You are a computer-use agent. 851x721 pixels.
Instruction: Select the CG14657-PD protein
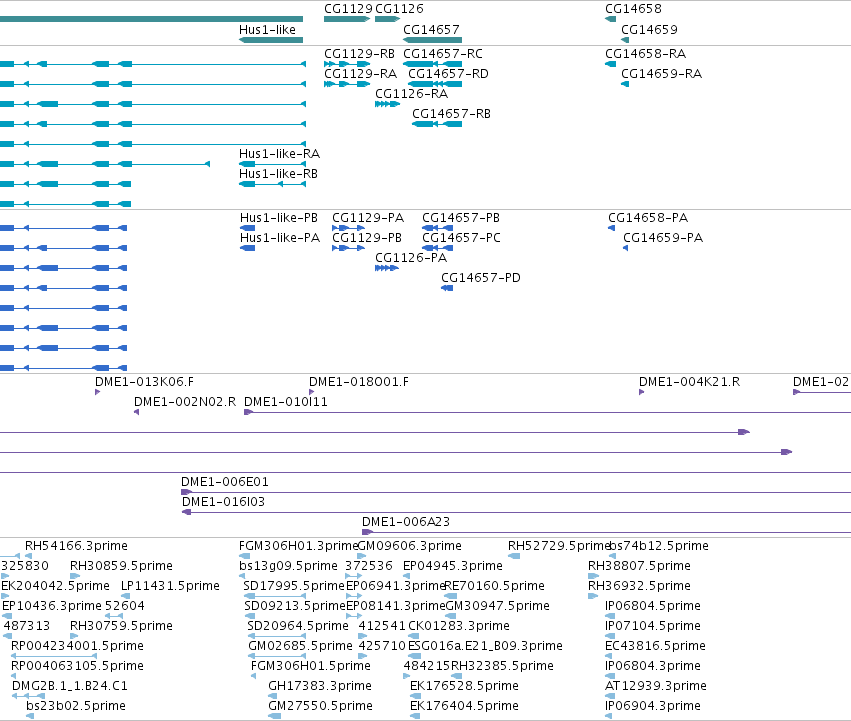pyautogui.click(x=447, y=288)
